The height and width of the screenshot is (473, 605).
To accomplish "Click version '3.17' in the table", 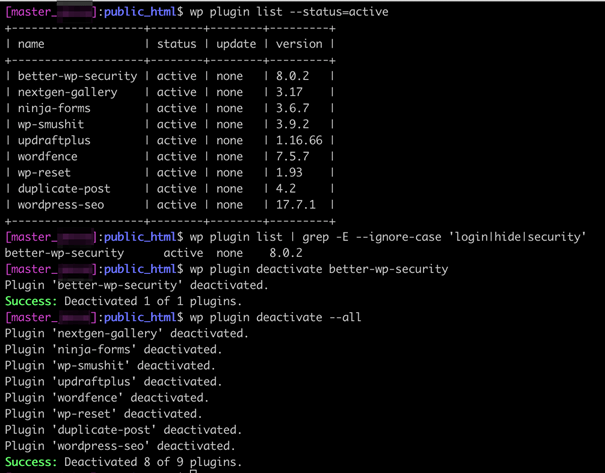I will [x=289, y=92].
